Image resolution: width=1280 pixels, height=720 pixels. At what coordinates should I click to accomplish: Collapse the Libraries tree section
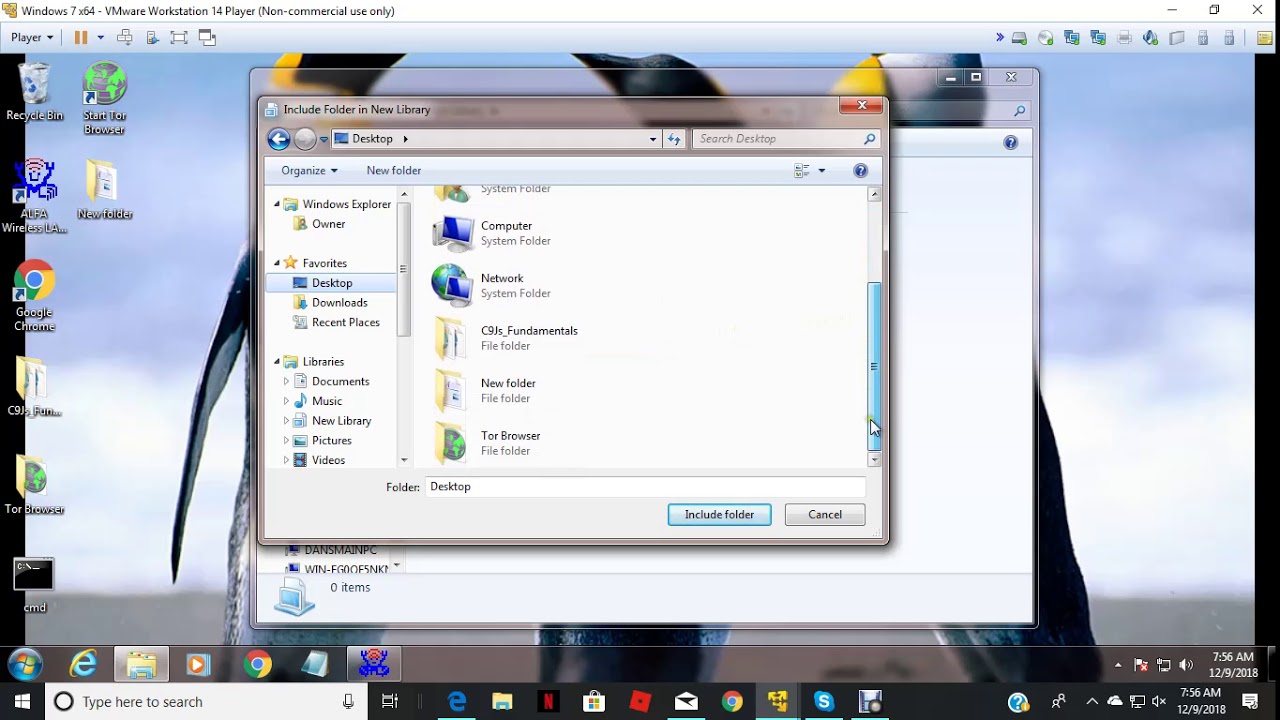[277, 362]
